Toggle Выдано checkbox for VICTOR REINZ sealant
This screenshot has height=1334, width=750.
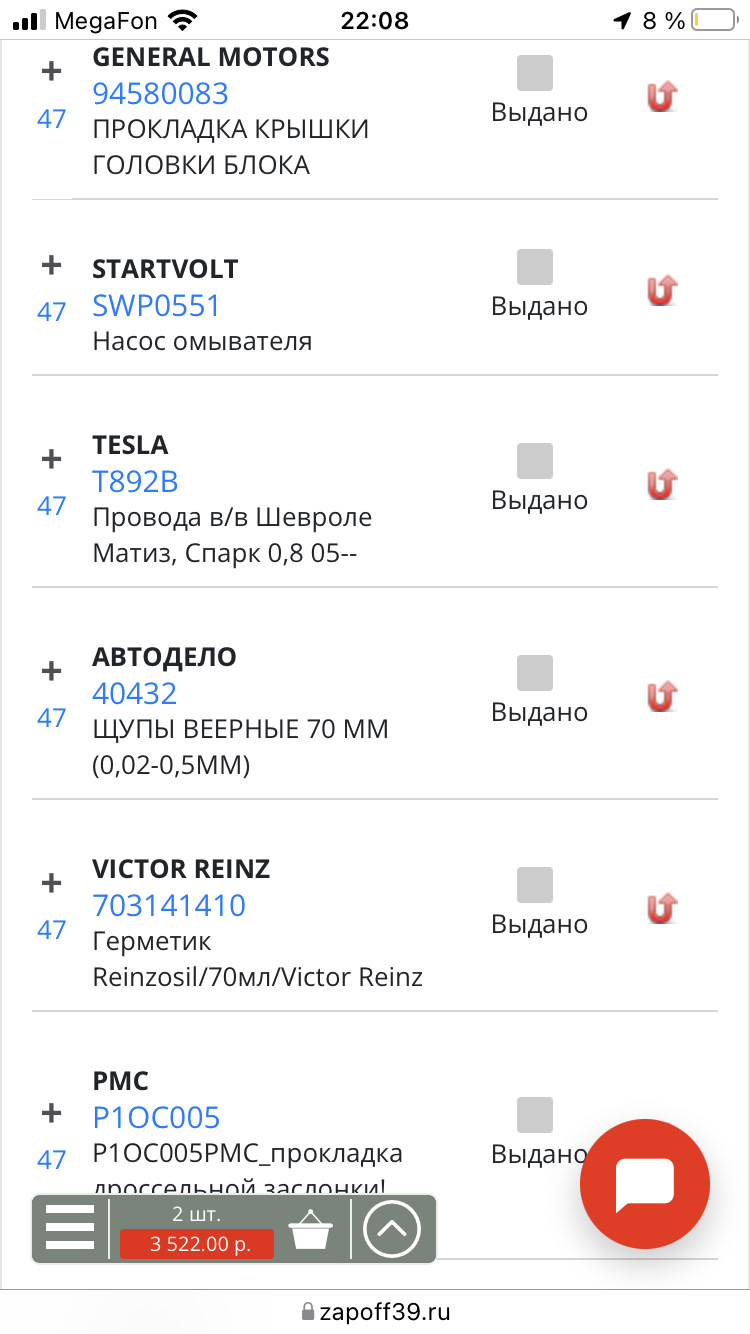coord(535,886)
